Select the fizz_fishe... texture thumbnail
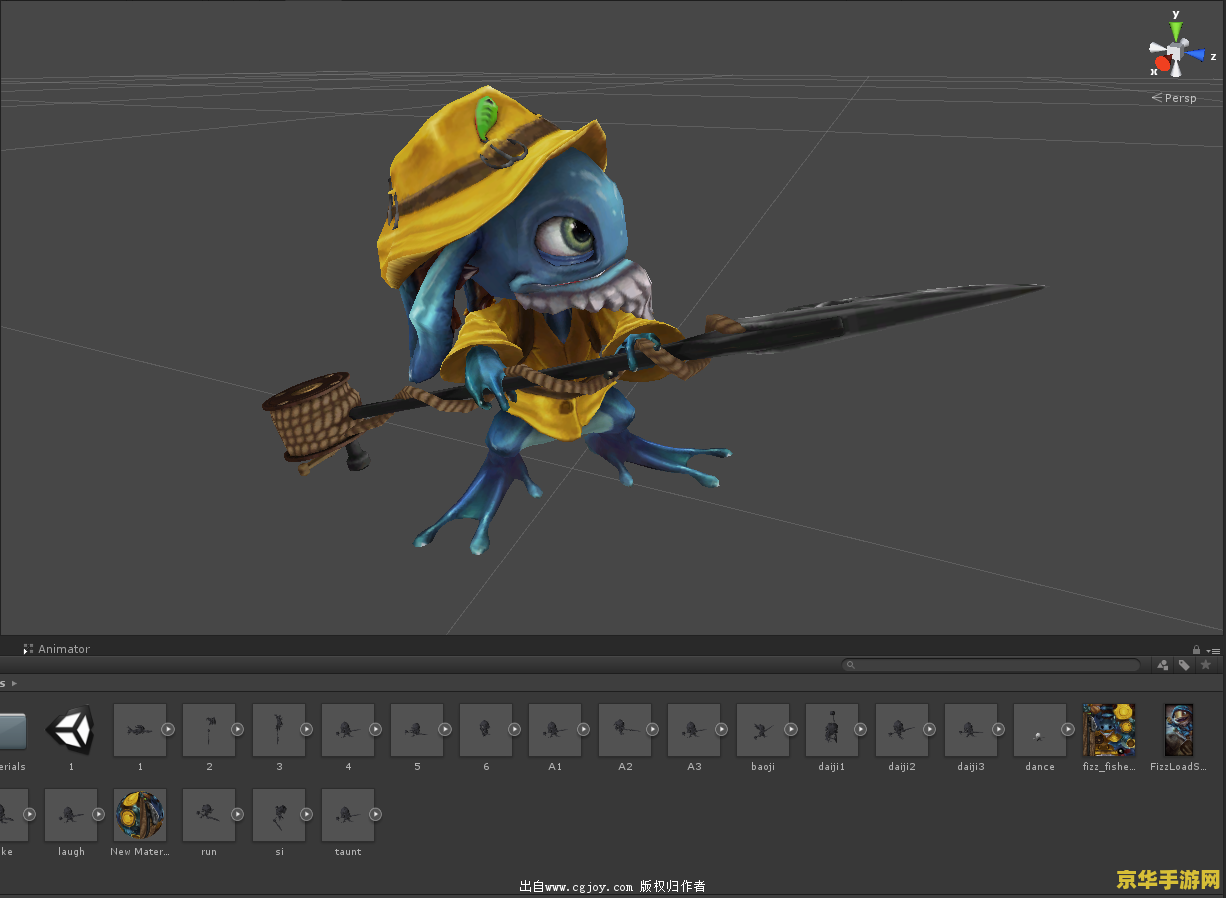This screenshot has width=1226, height=898. [1109, 730]
